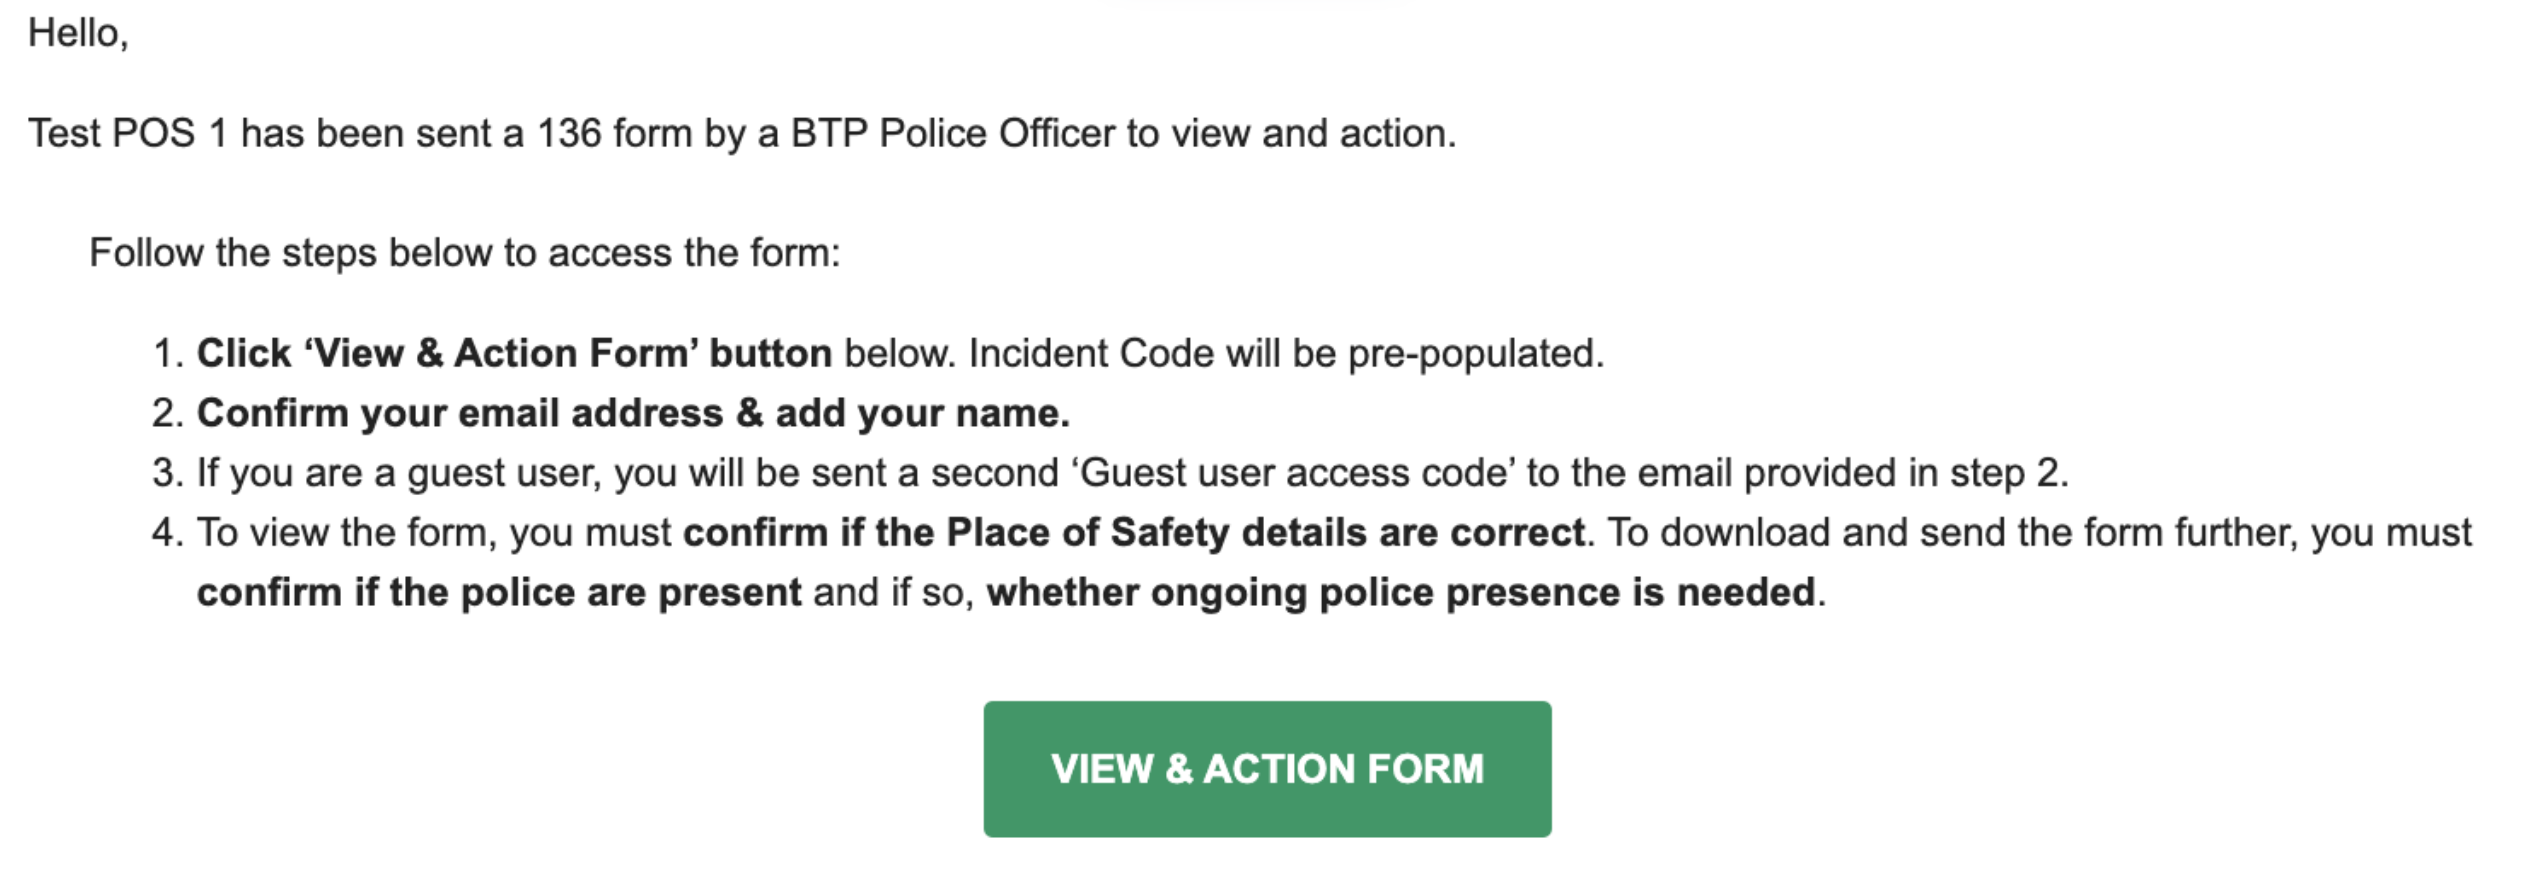Click bold 'Click 'View & Action Form' button' text

click(x=514, y=353)
